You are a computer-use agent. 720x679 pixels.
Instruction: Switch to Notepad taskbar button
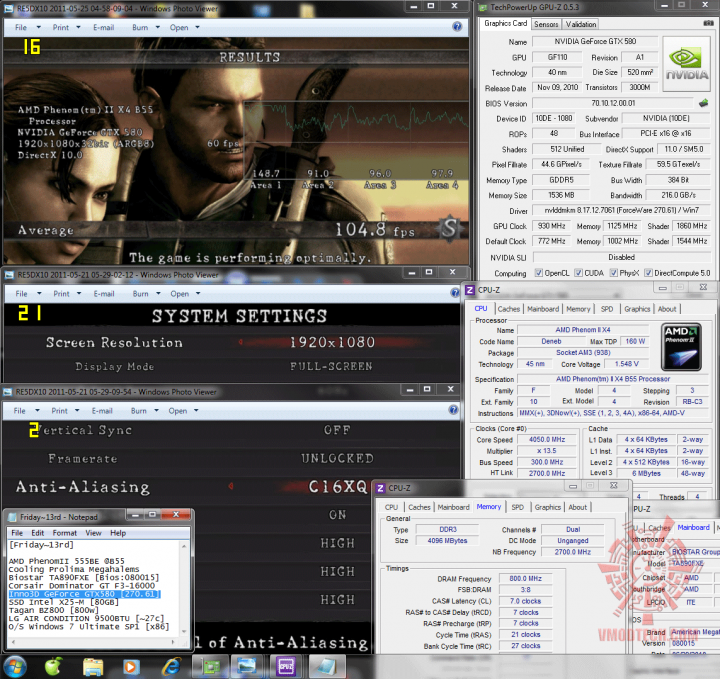click(x=325, y=667)
